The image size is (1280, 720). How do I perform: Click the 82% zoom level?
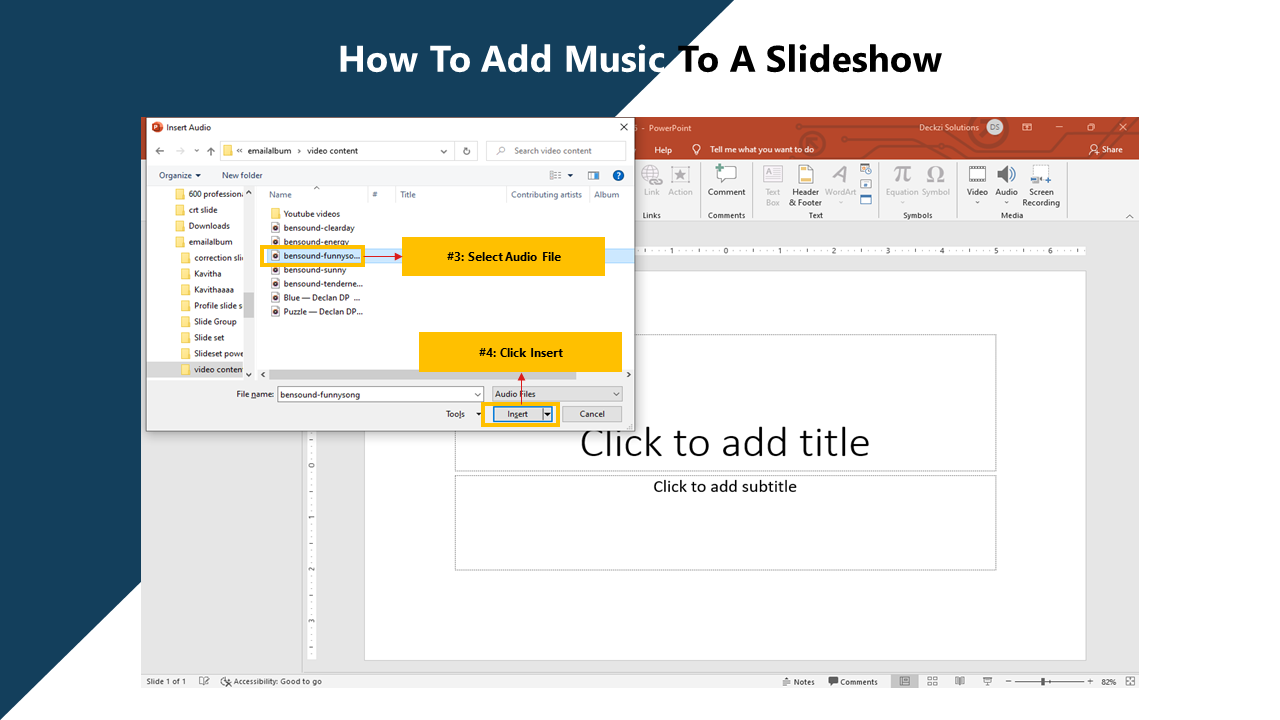[x=1108, y=682]
